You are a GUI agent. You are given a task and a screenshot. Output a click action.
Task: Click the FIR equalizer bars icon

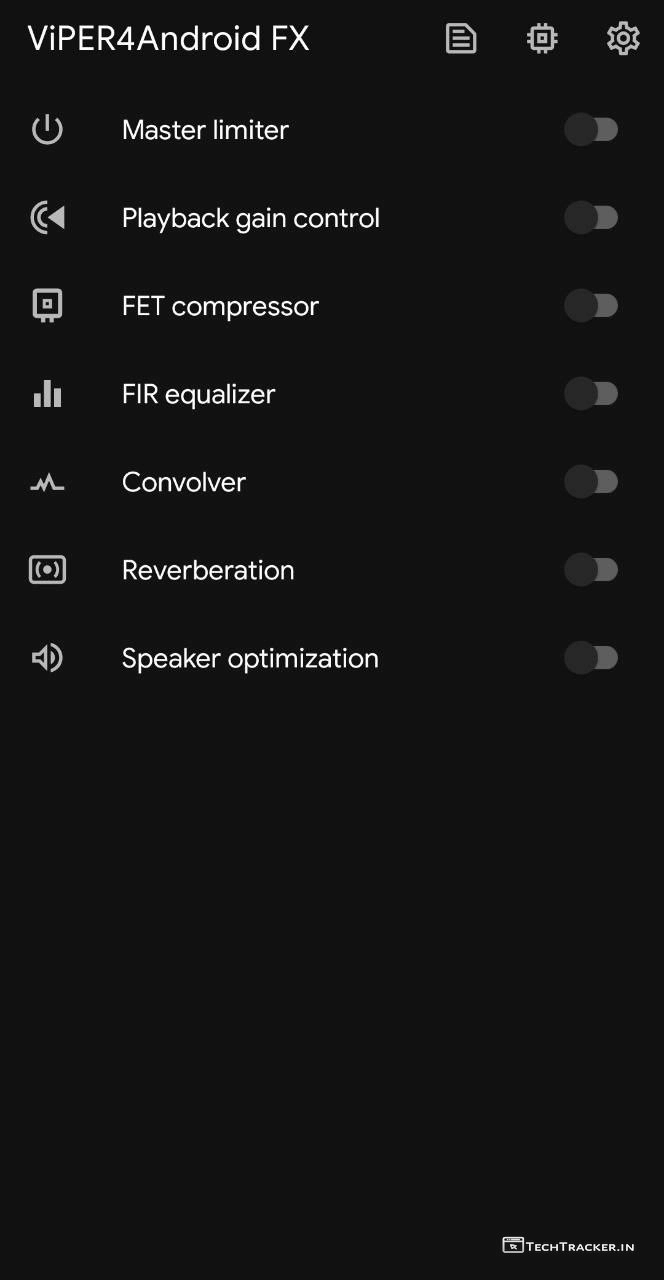point(47,394)
